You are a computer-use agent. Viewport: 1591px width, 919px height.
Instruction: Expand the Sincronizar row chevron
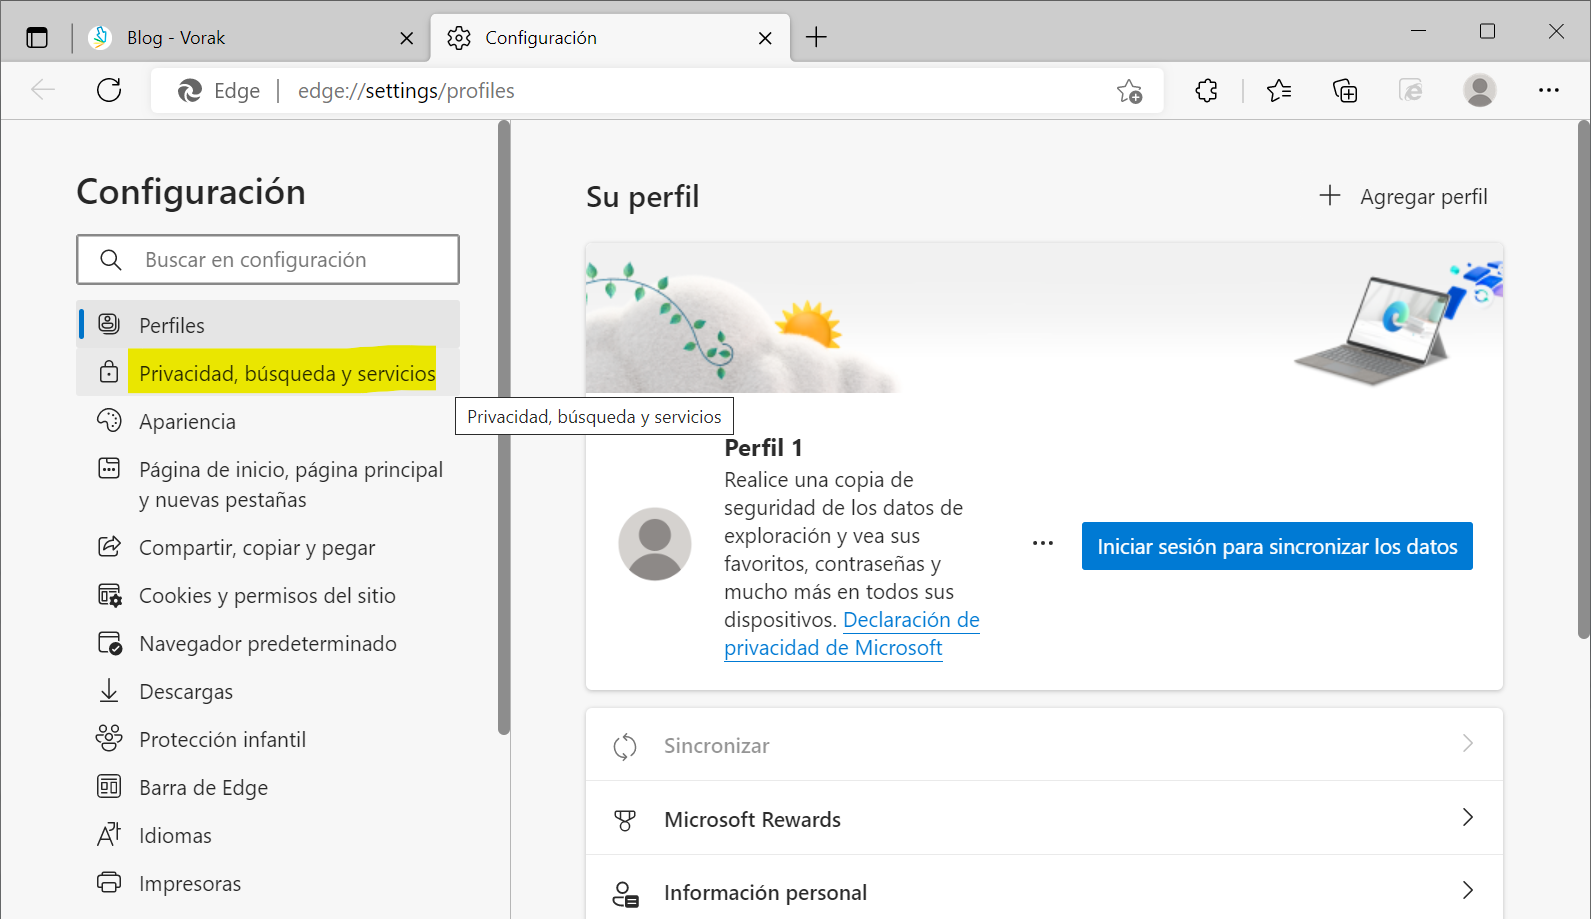1468,744
